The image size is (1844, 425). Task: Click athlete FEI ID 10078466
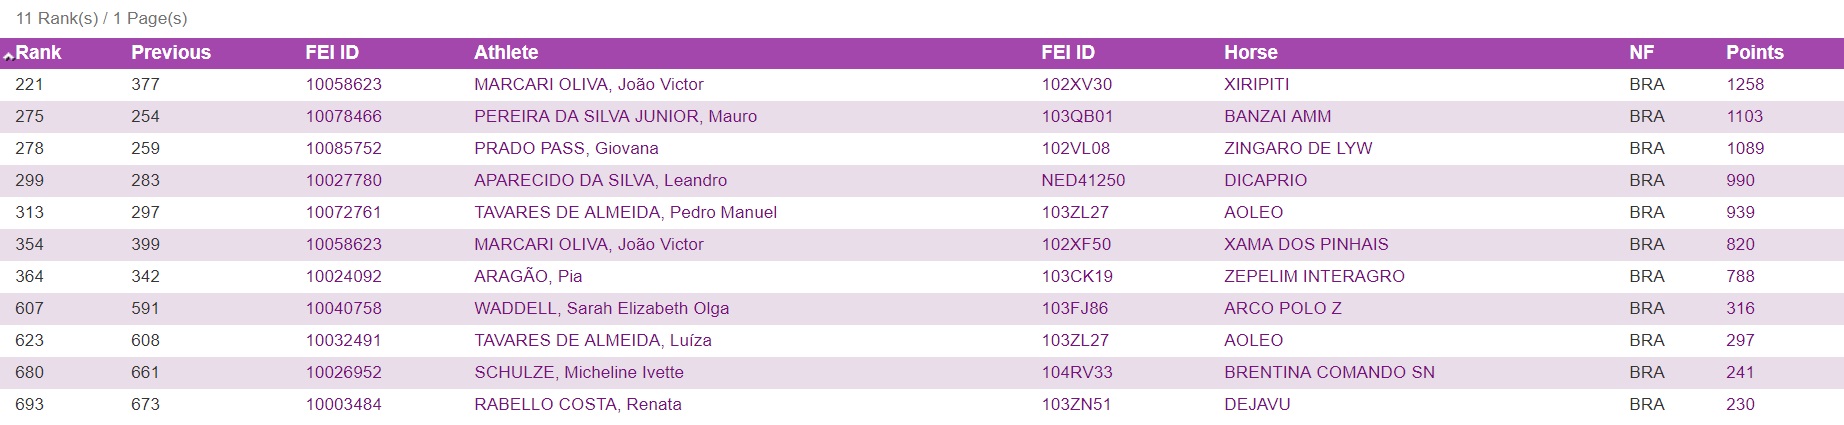pyautogui.click(x=343, y=117)
